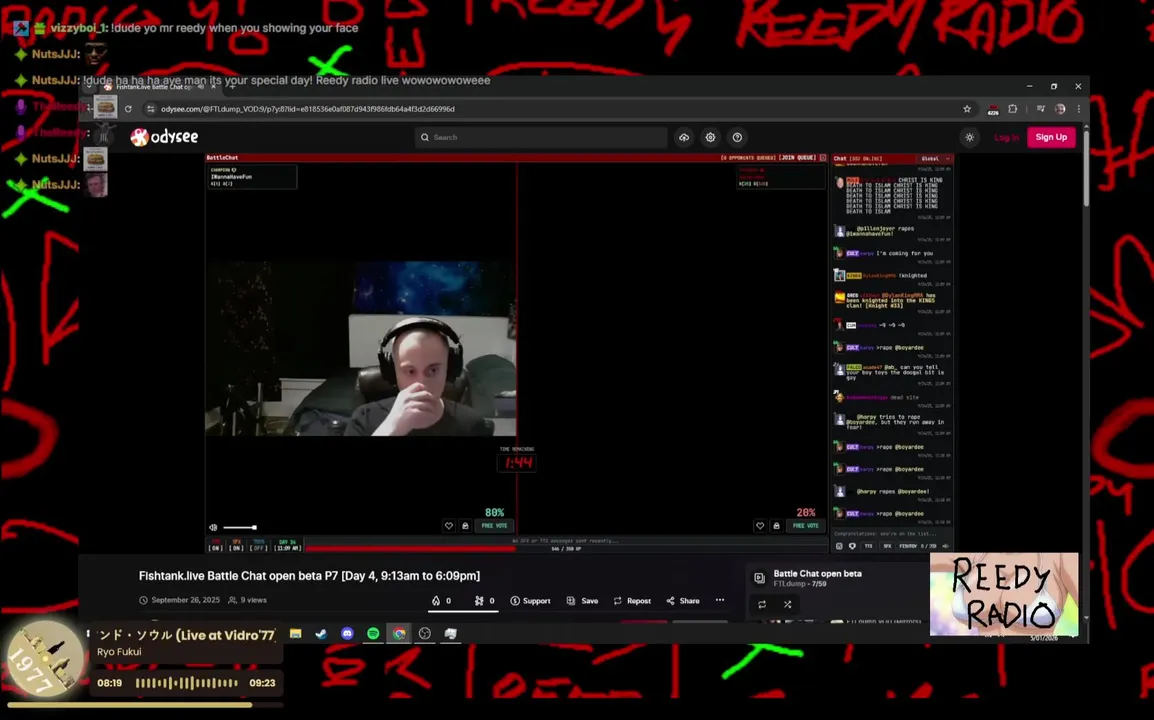Click the TTS button under chat
The width and height of the screenshot is (1154, 720).
[x=868, y=546]
